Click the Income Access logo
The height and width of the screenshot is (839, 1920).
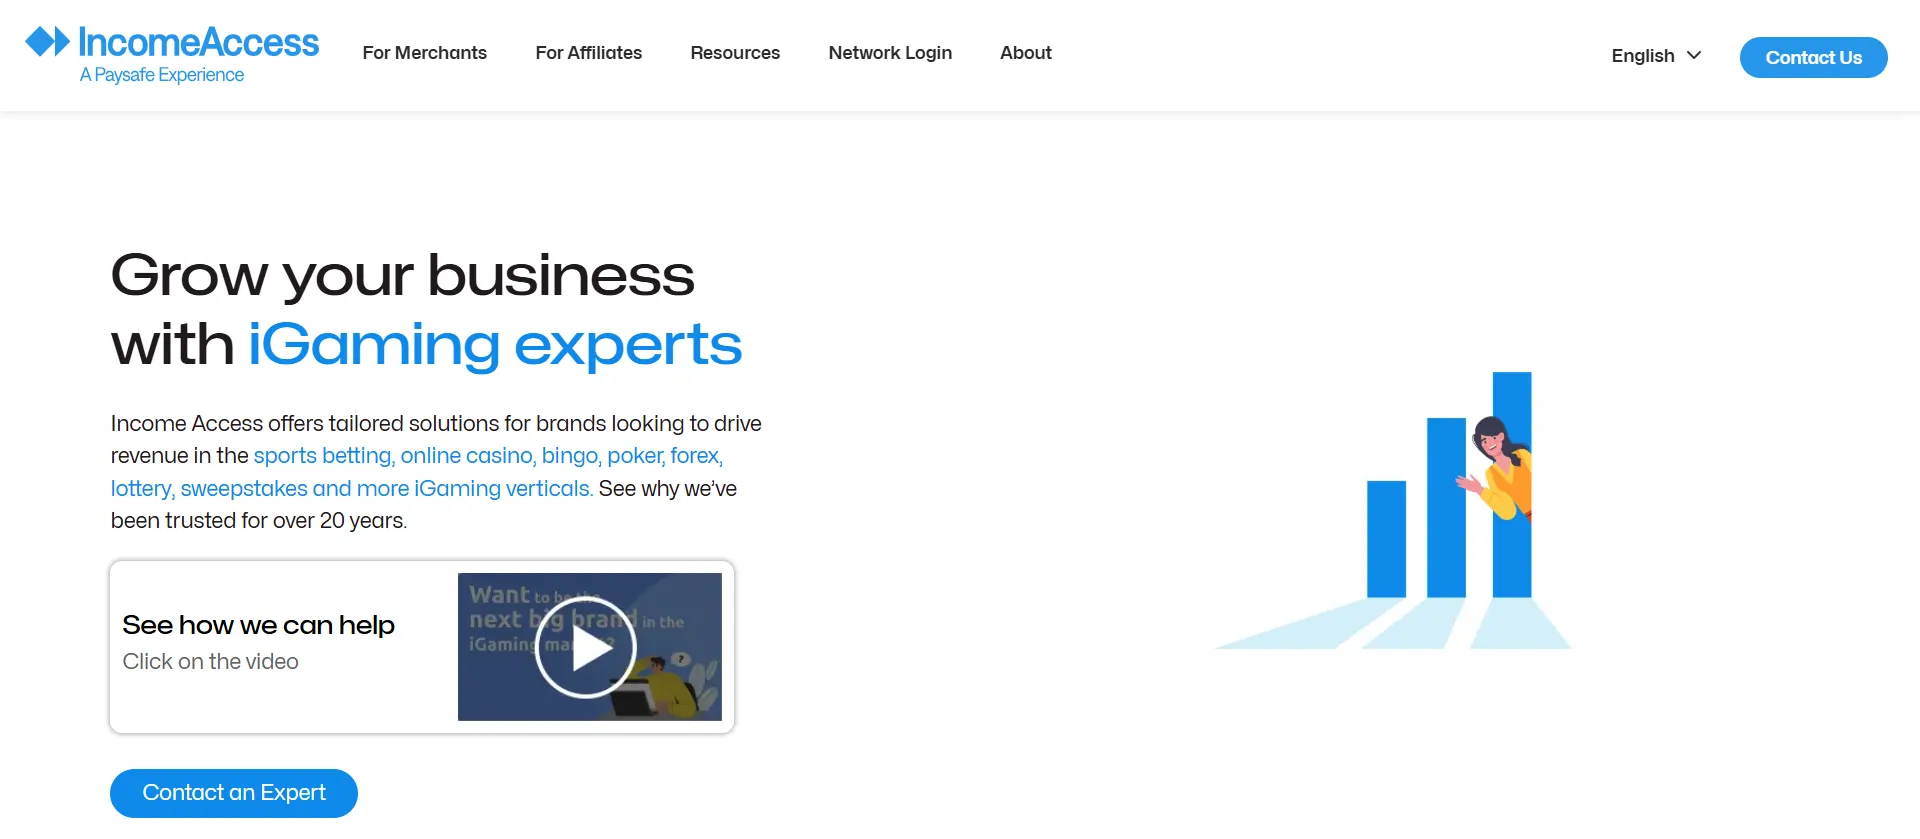pyautogui.click(x=172, y=54)
